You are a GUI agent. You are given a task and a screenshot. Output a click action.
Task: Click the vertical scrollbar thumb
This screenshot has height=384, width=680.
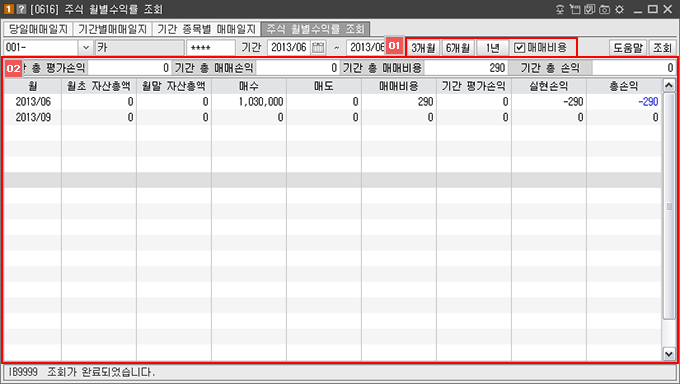(x=669, y=206)
